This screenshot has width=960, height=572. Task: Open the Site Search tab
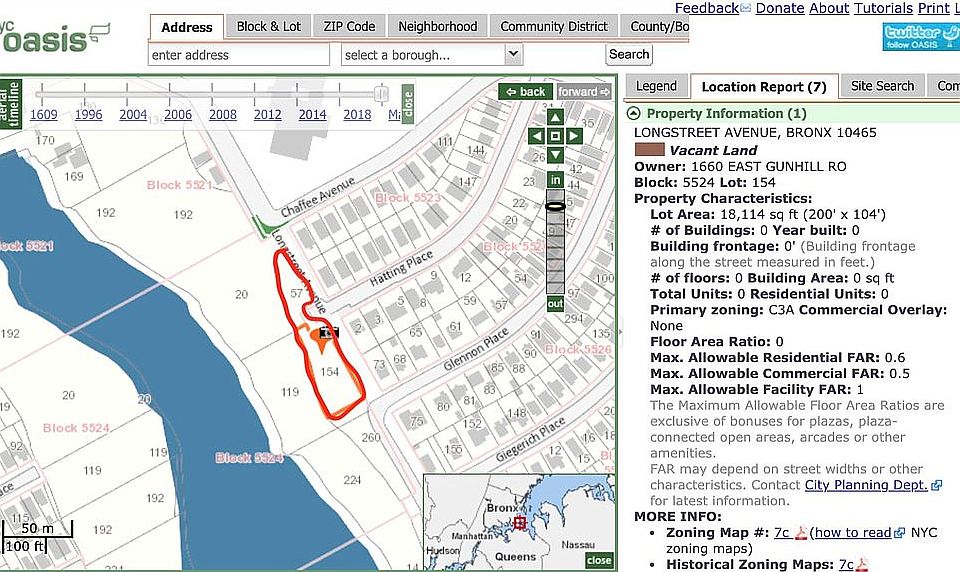(882, 86)
